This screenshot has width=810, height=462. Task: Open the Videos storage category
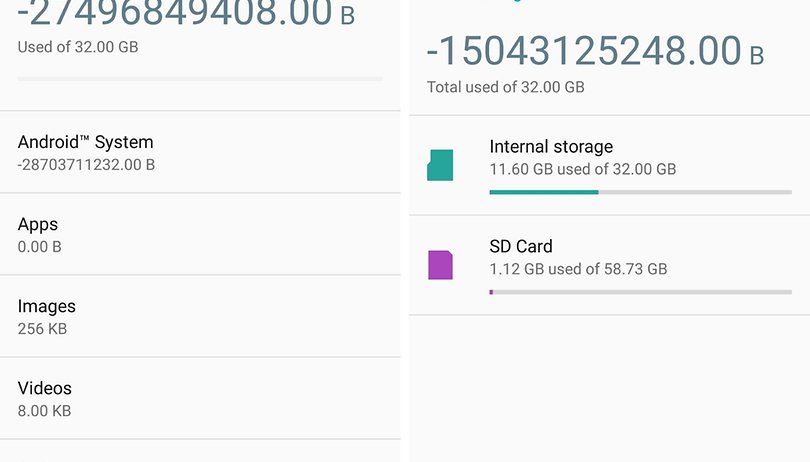[200, 398]
